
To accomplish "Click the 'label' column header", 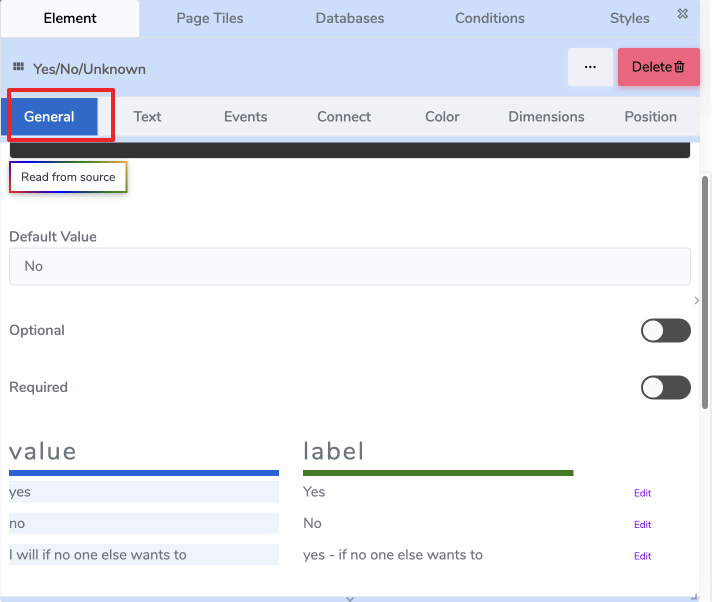I will coord(334,451).
